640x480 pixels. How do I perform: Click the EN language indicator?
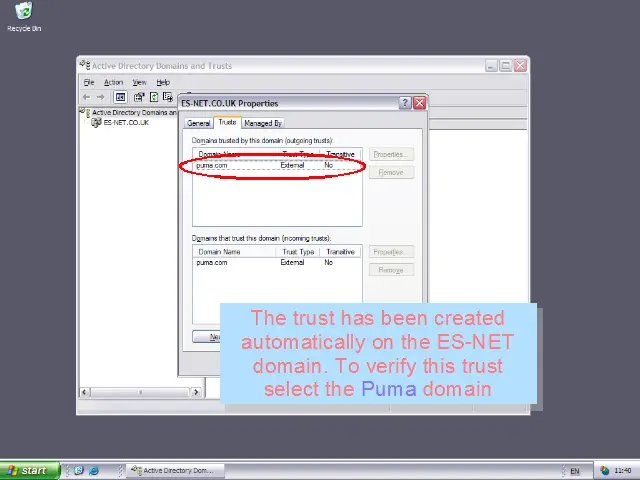(x=575, y=471)
